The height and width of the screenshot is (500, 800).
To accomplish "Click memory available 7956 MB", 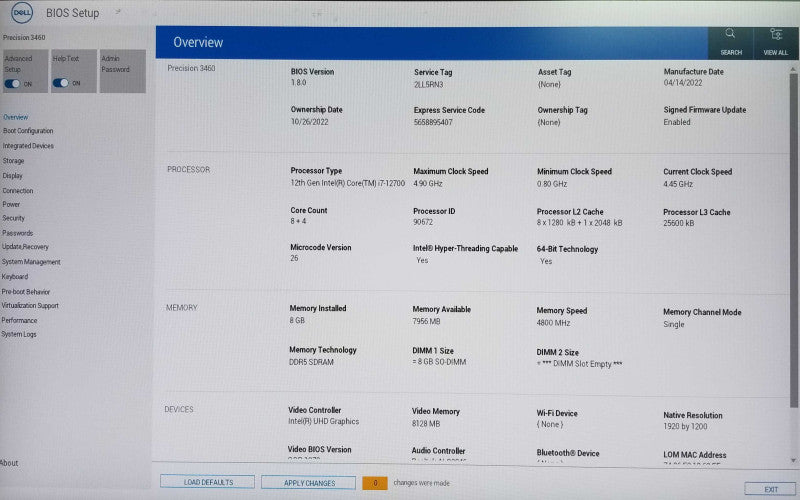I will [426, 321].
